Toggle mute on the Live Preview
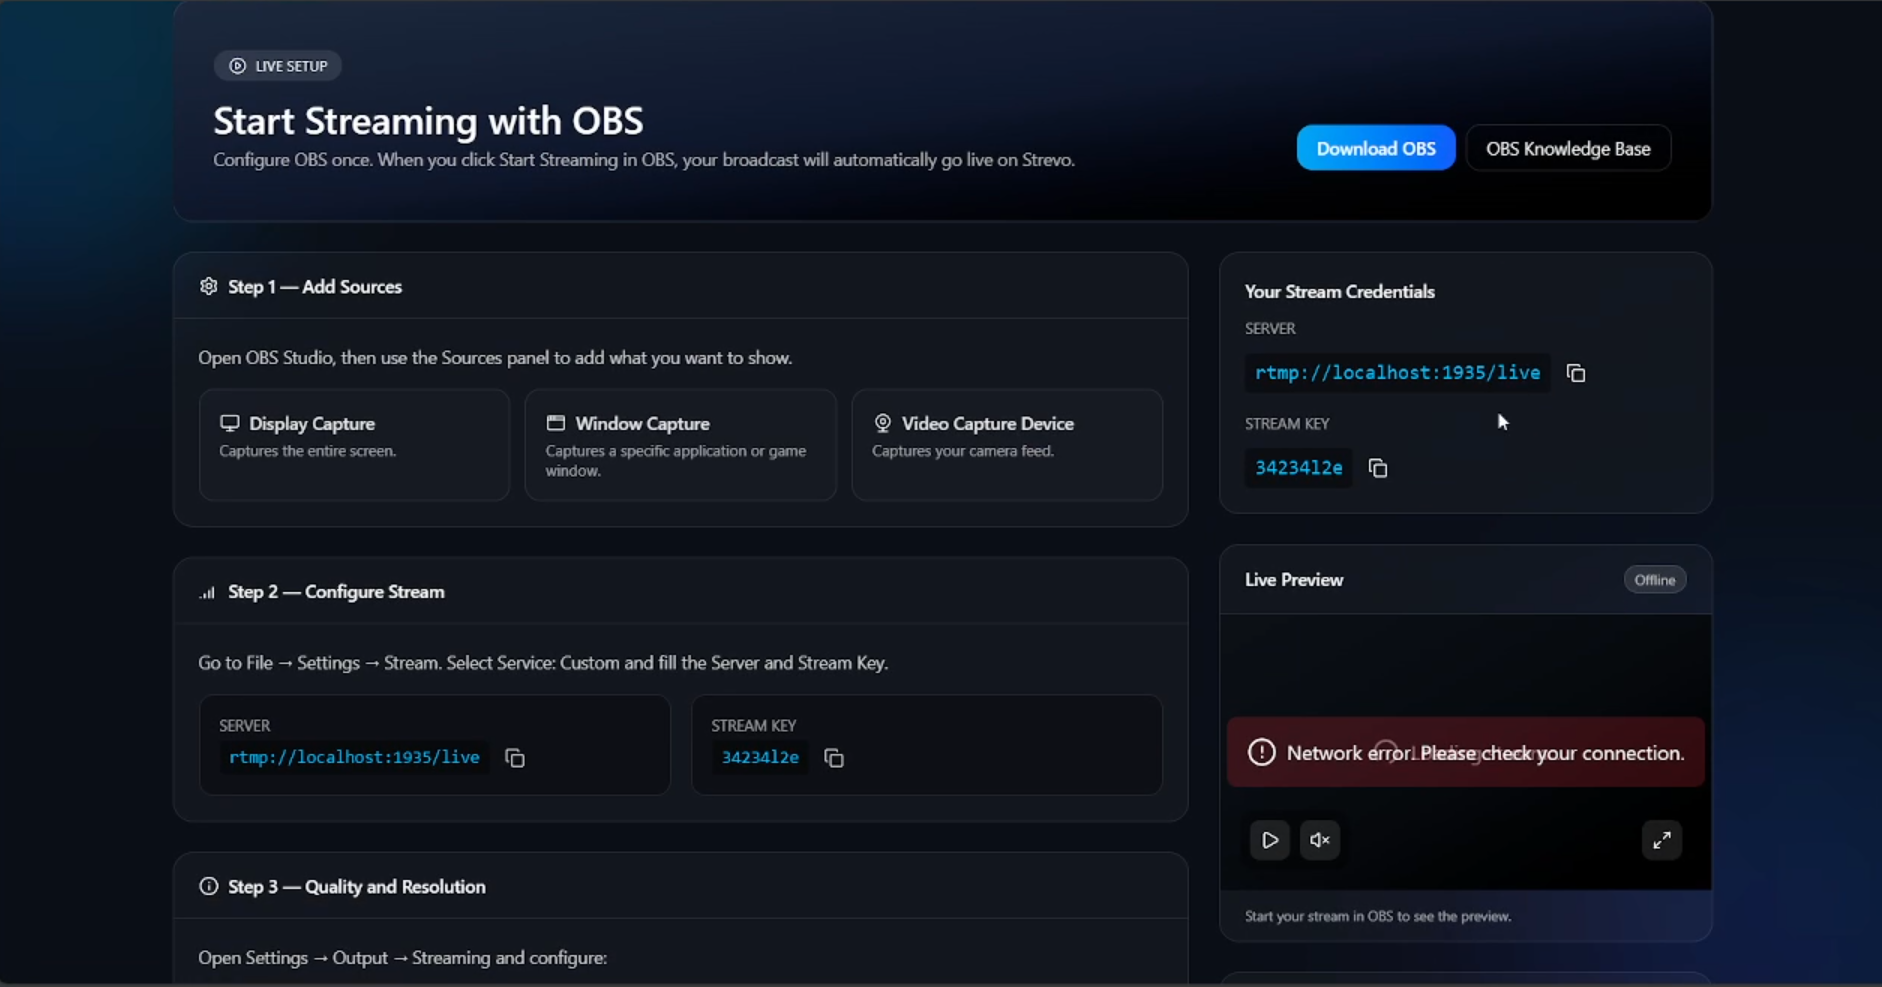Screen dimensions: 1882x987 [x=1320, y=840]
